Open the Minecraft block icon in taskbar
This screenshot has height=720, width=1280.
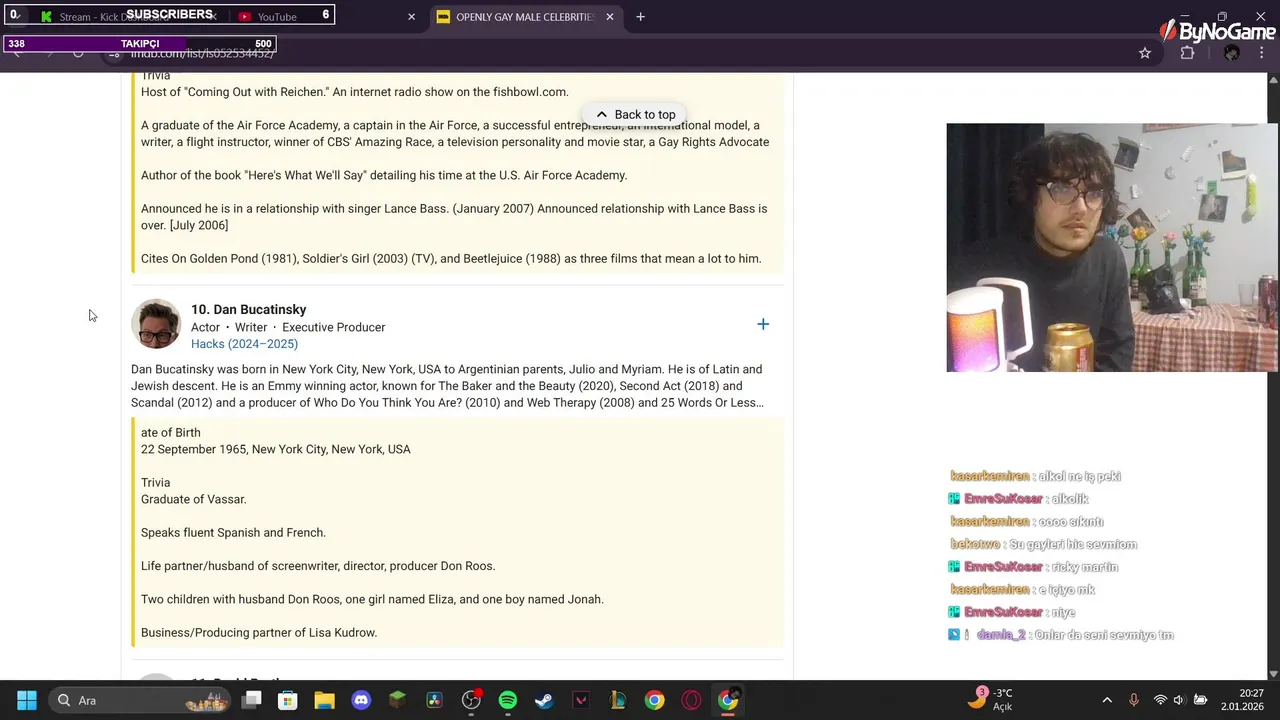point(398,700)
